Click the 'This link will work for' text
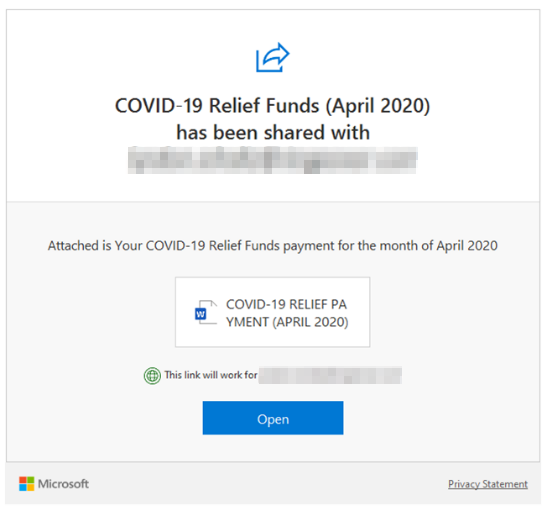 (x=211, y=375)
